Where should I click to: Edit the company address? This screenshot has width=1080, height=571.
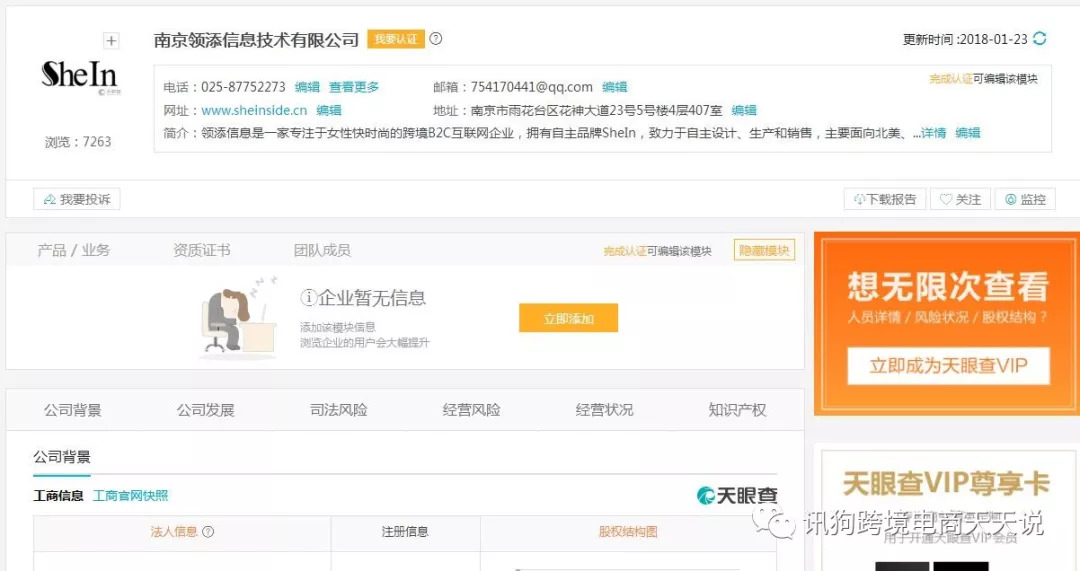[744, 110]
